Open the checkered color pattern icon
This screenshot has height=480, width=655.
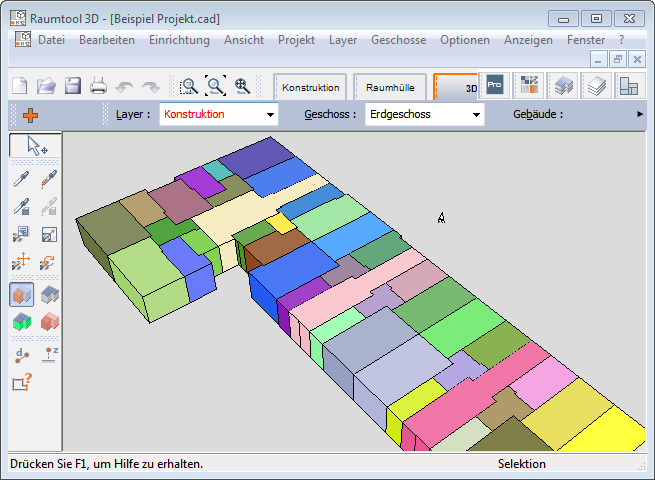tap(529, 85)
